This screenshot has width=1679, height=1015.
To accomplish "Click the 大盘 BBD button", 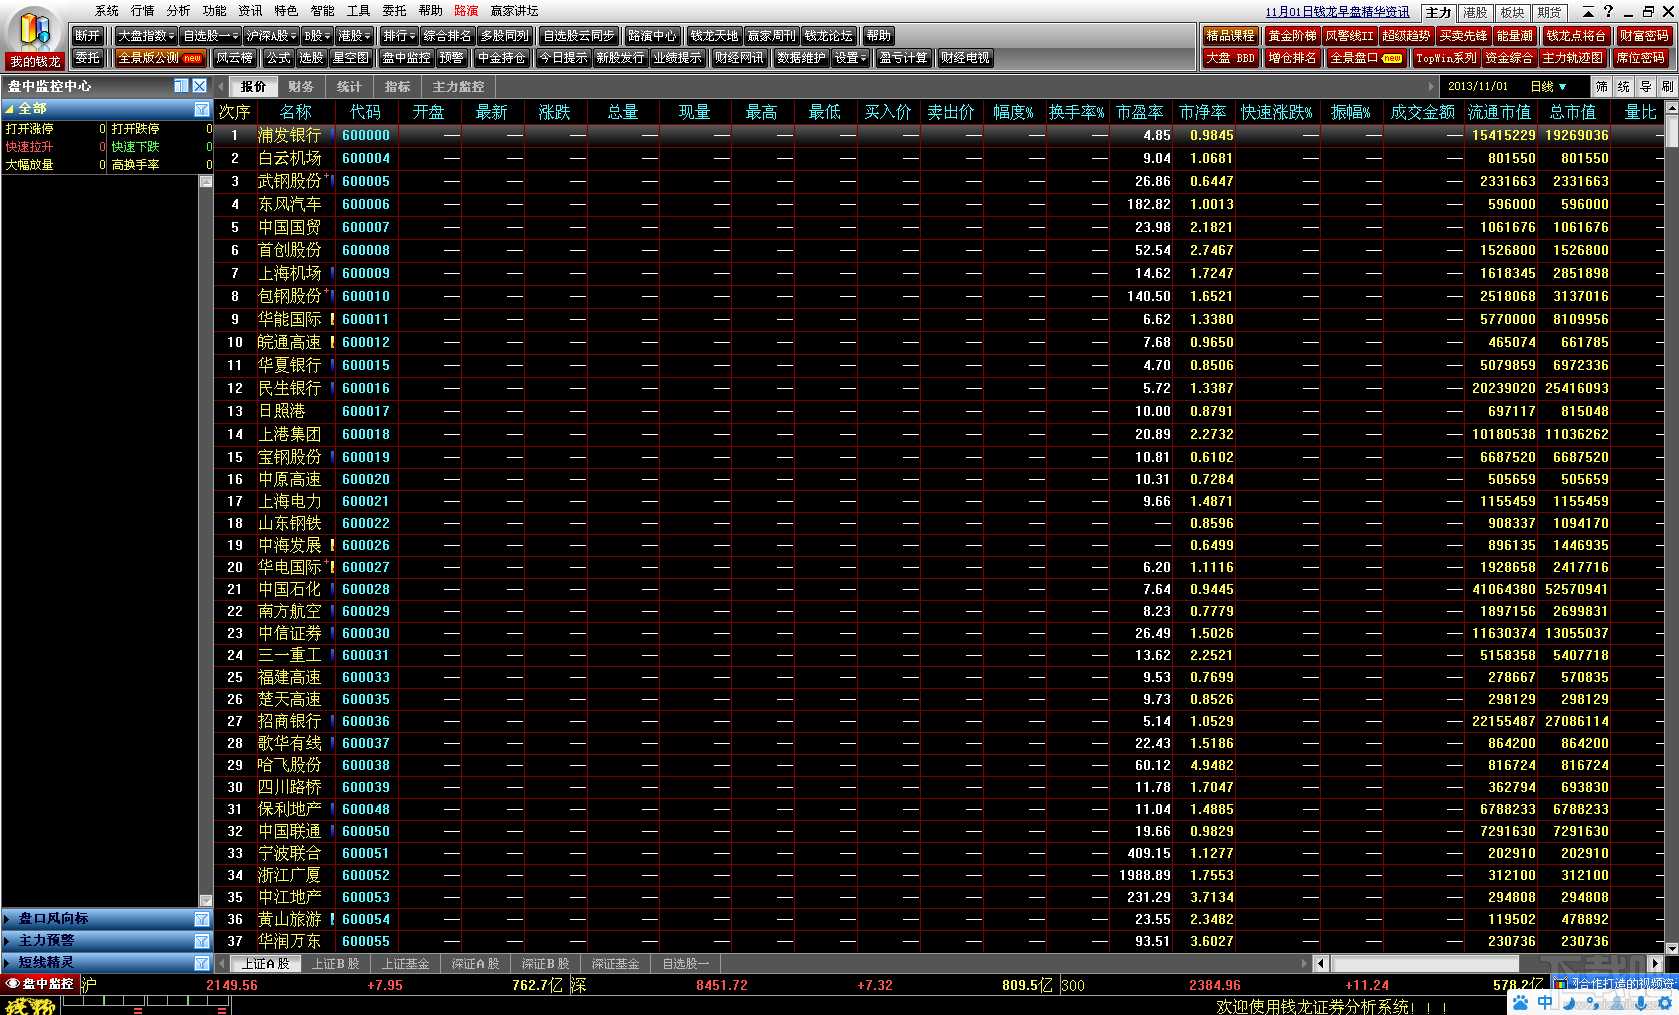I will pos(1230,58).
